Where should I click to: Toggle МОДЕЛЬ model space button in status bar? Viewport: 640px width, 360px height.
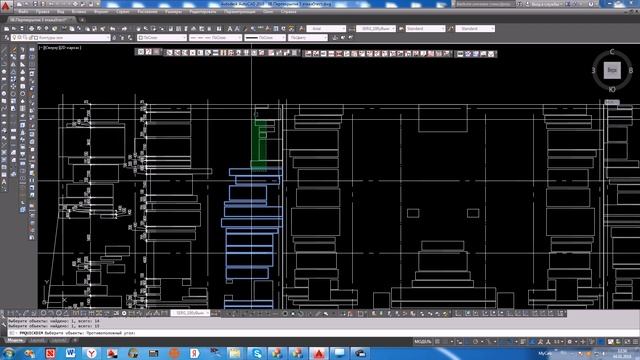coord(423,341)
